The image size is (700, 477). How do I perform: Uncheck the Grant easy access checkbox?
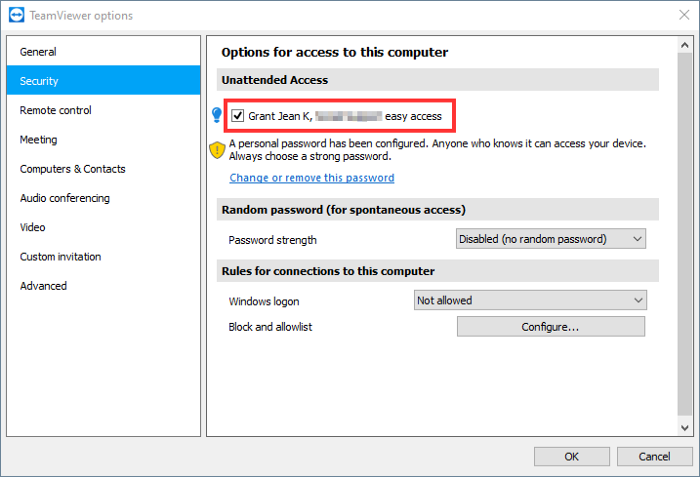[x=238, y=116]
